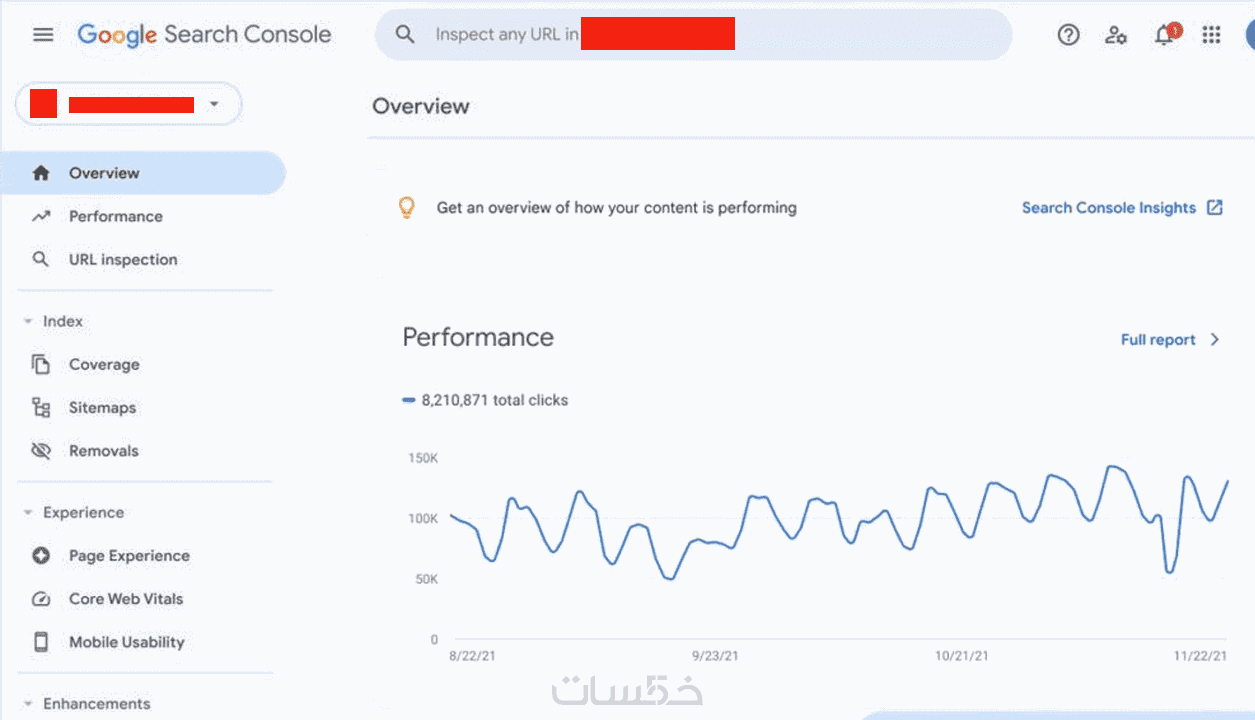Image resolution: width=1255 pixels, height=720 pixels.
Task: Select Performance in the sidebar
Action: point(115,216)
